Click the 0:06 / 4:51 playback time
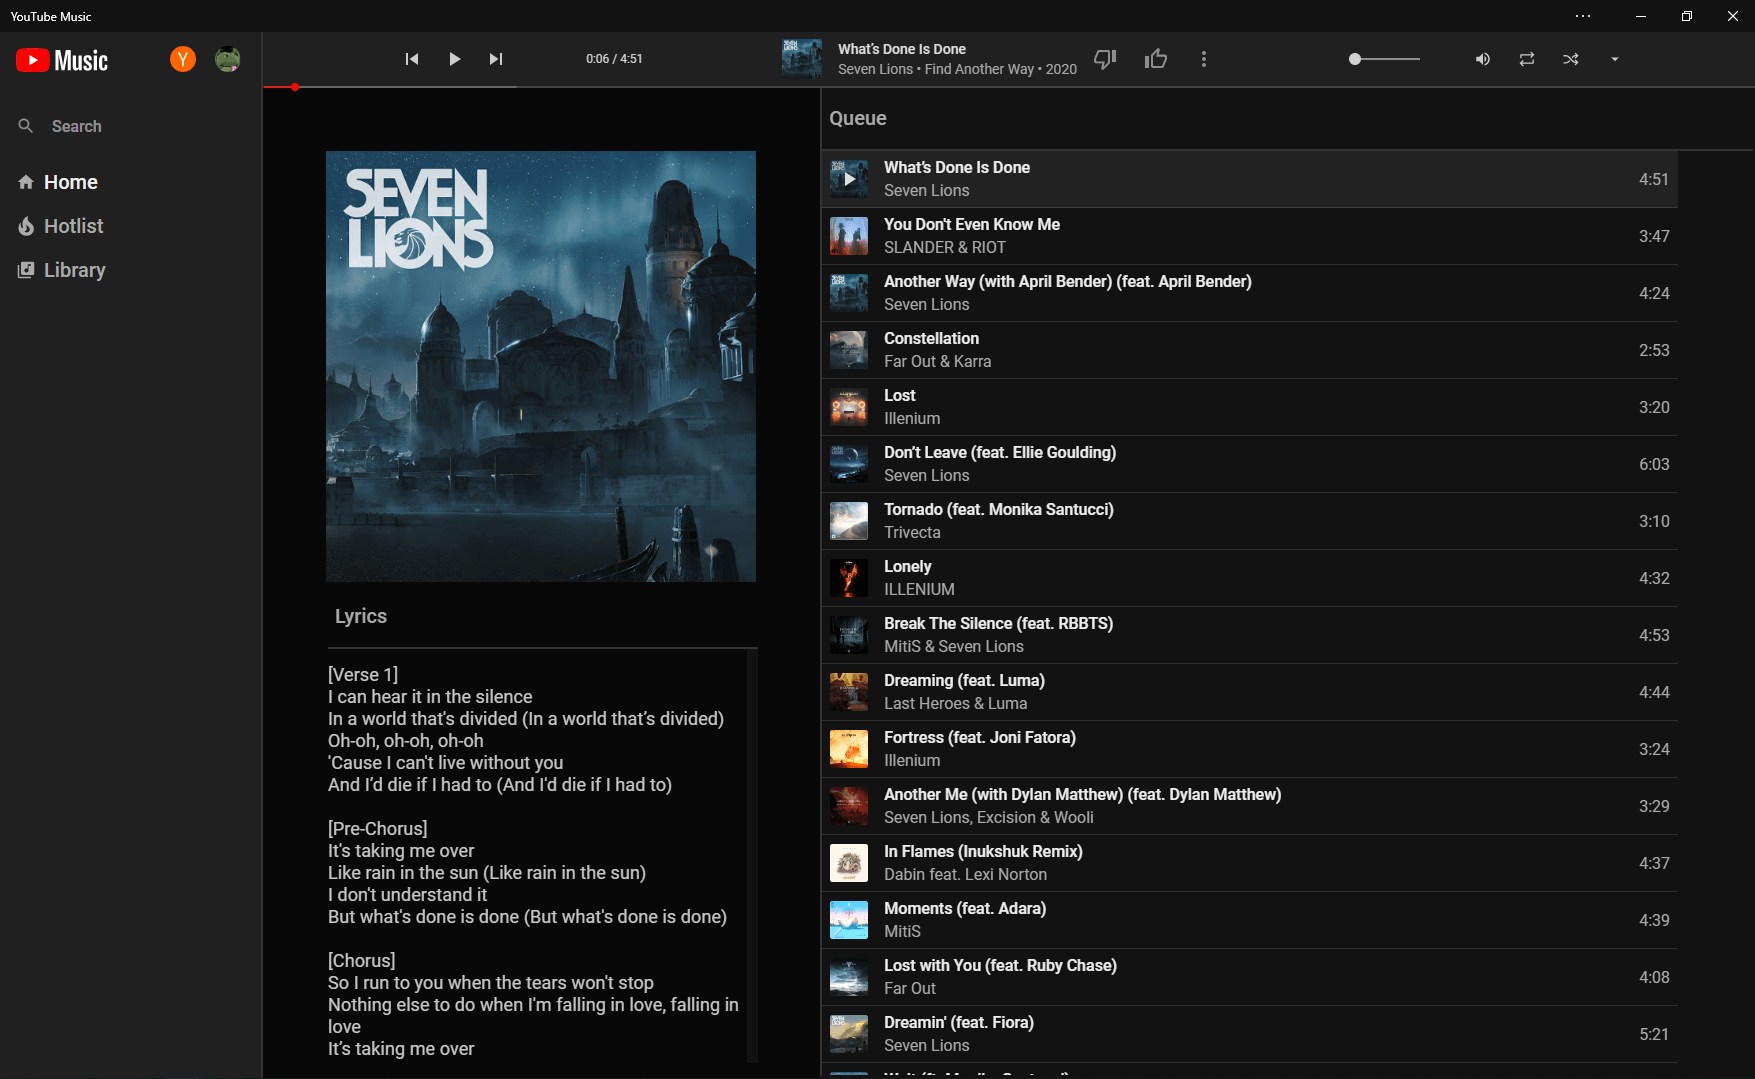The image size is (1755, 1079). (x=614, y=59)
